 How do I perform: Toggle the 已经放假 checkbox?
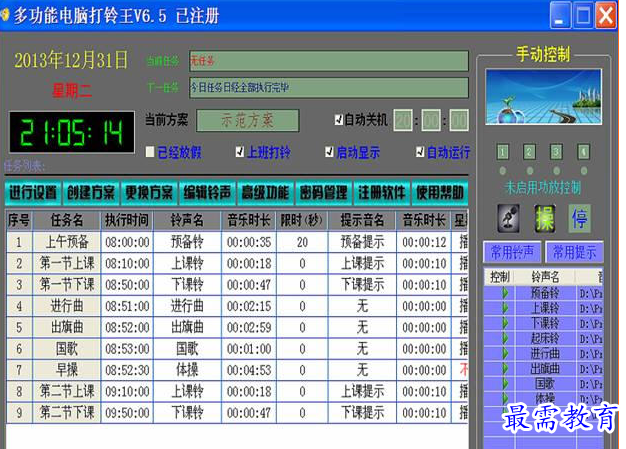tap(150, 152)
